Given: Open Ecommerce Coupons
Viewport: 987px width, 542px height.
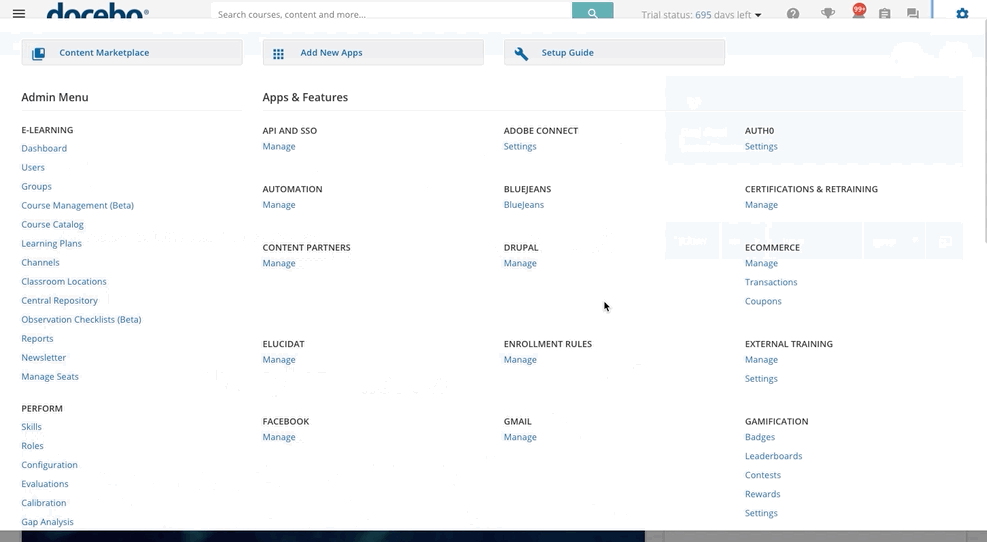Looking at the screenshot, I should coord(763,301).
